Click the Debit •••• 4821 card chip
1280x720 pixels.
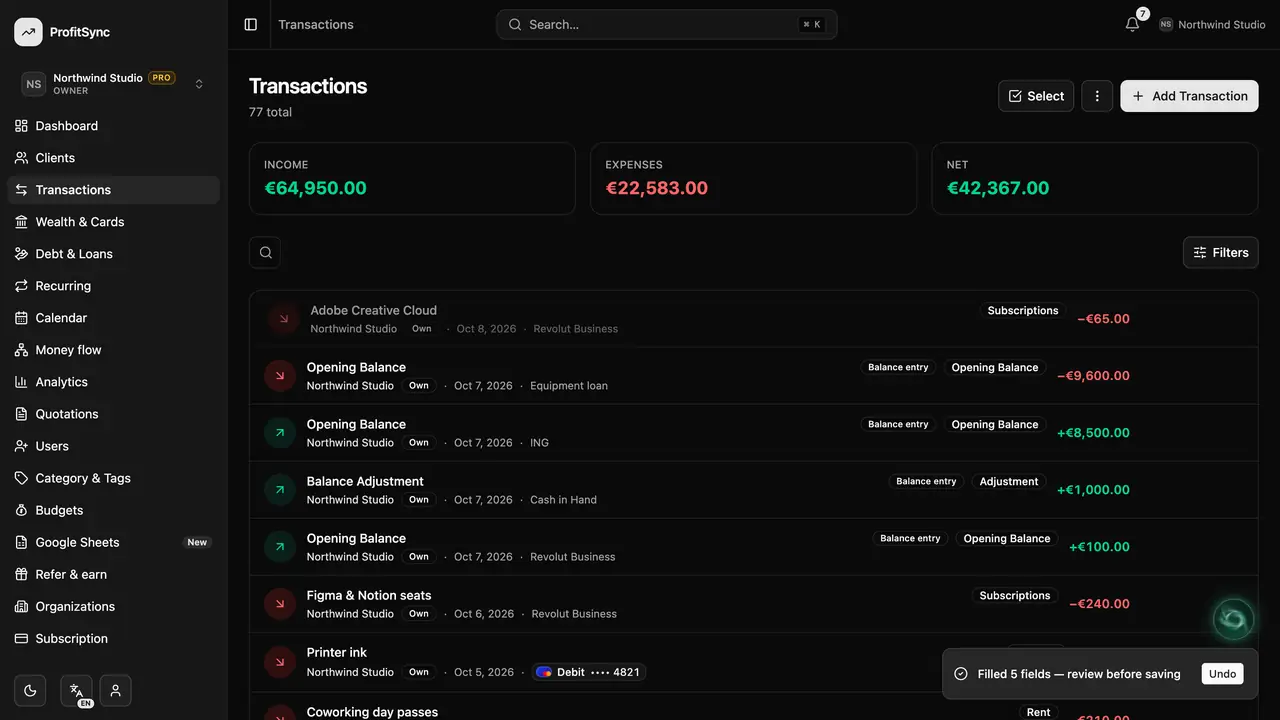589,672
